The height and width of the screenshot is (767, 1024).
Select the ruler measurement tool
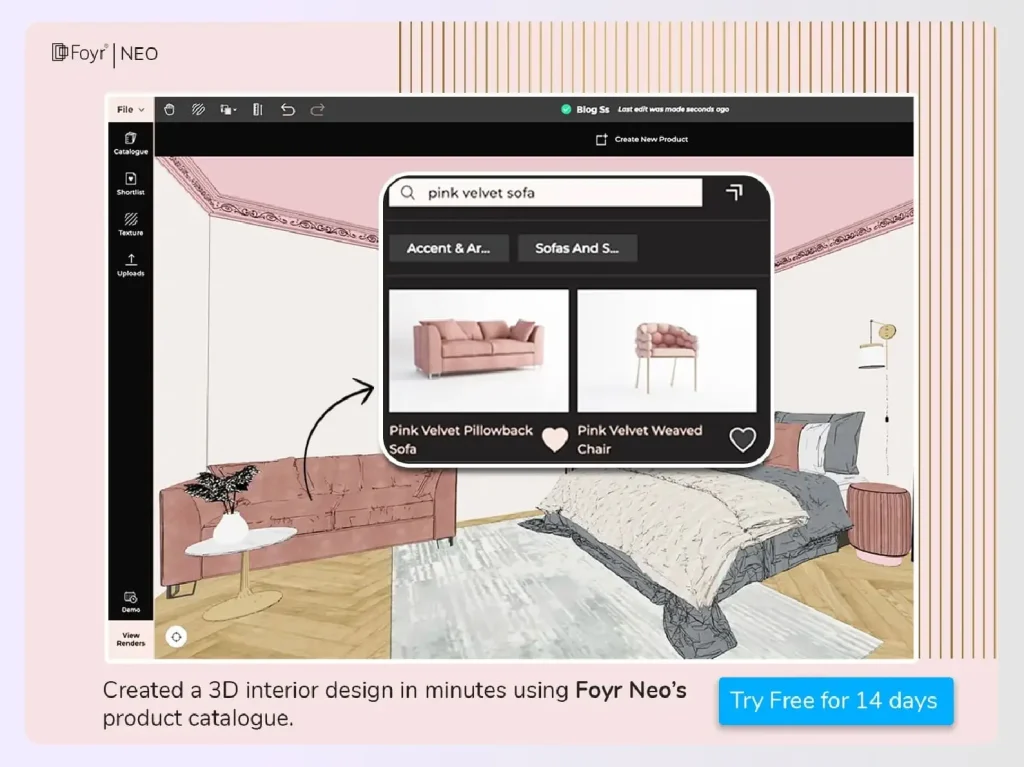coord(257,109)
